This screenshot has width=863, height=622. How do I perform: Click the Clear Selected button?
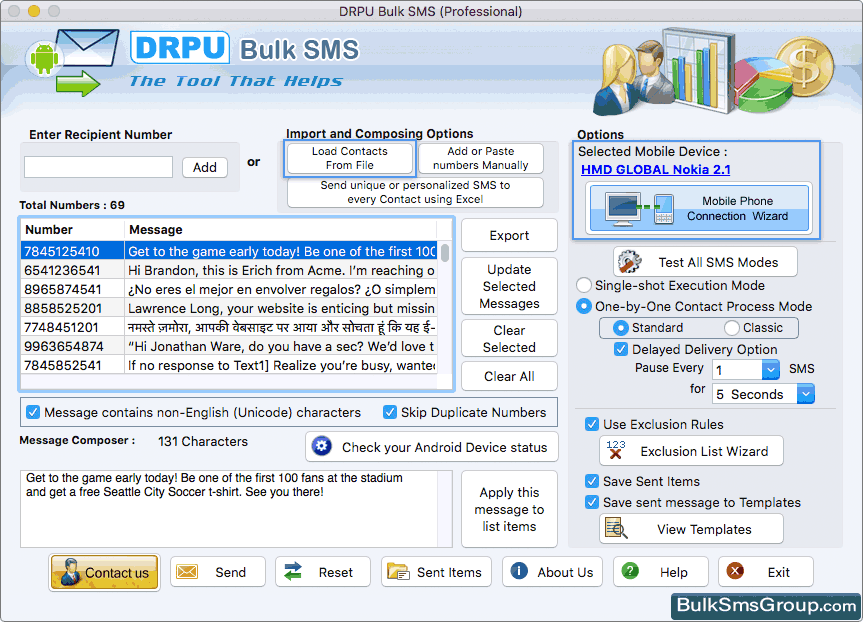tap(509, 339)
